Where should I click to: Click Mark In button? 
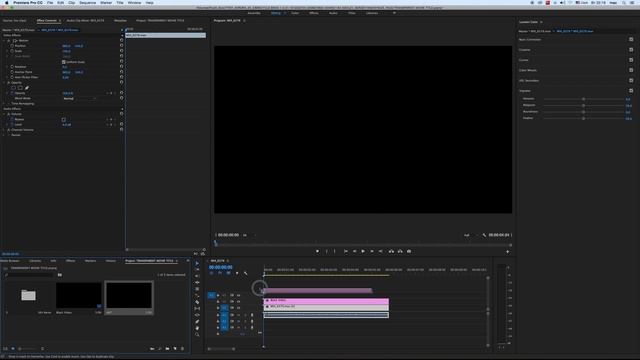click(x=327, y=251)
